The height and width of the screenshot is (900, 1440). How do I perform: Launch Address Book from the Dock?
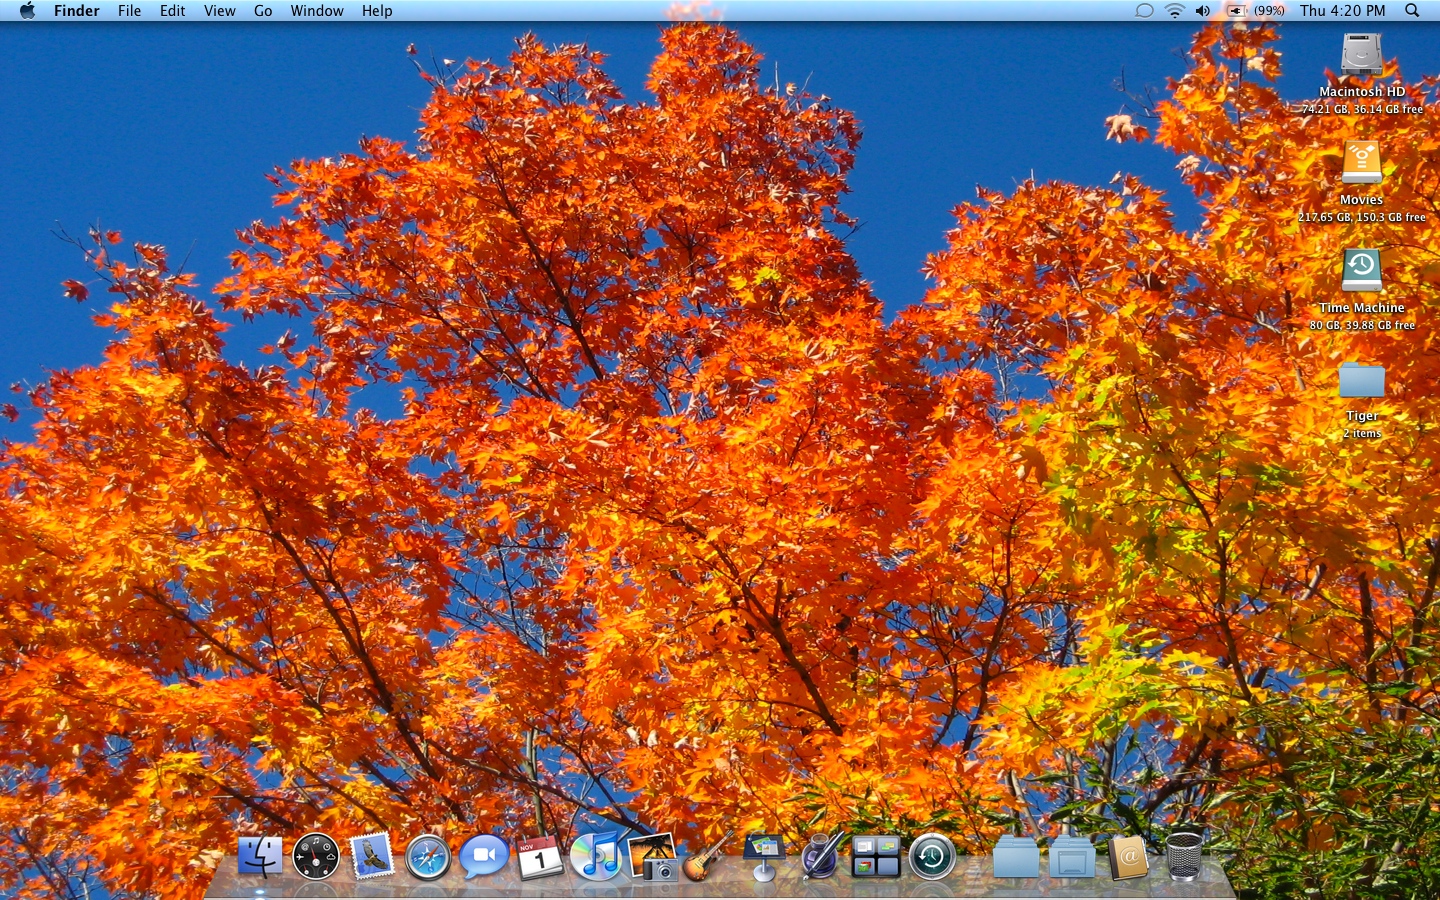[x=1128, y=858]
